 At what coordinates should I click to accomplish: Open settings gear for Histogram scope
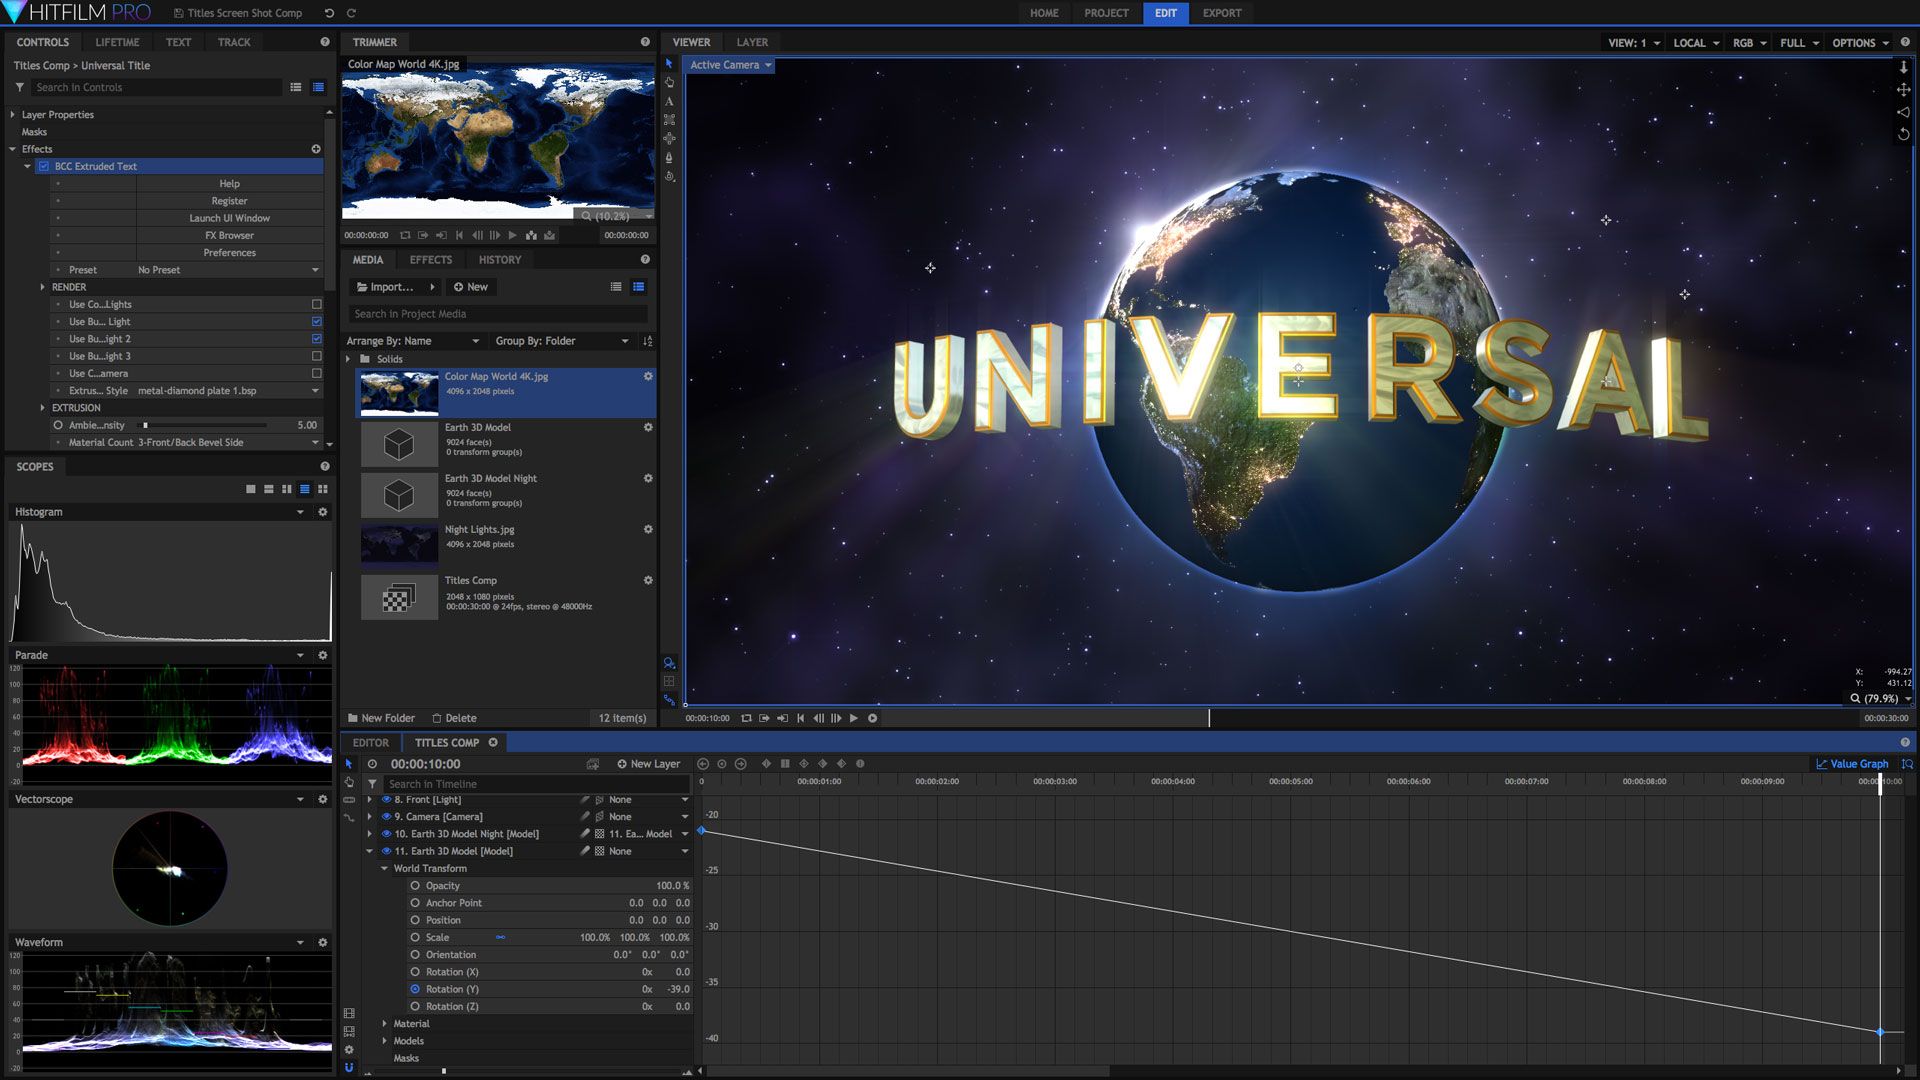pos(322,512)
